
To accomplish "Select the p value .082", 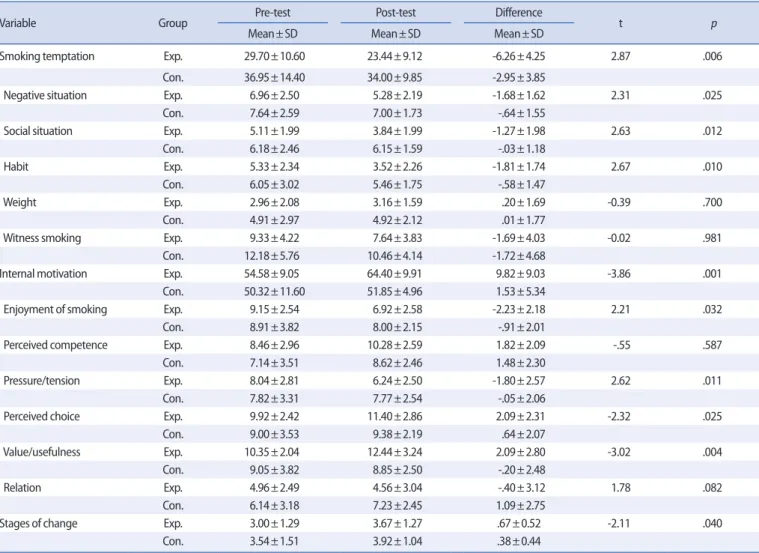I will click(x=712, y=488).
